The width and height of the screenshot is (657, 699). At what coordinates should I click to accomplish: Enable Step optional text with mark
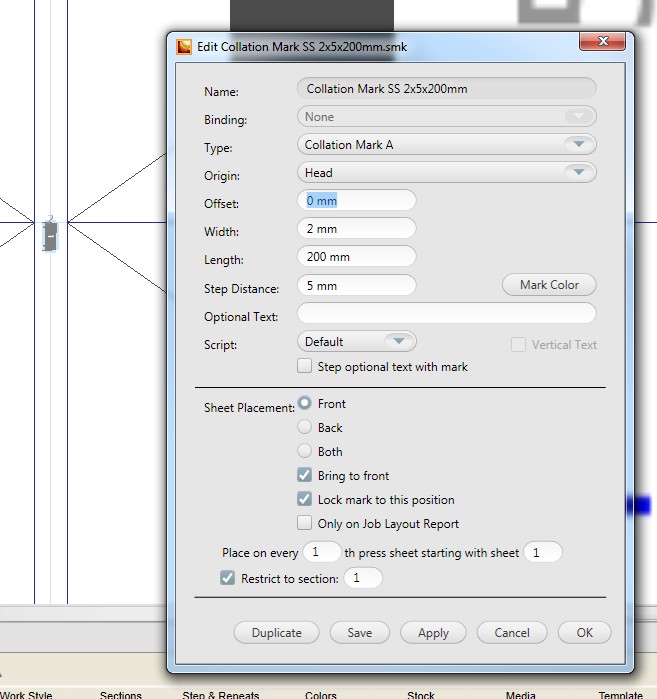[x=304, y=366]
